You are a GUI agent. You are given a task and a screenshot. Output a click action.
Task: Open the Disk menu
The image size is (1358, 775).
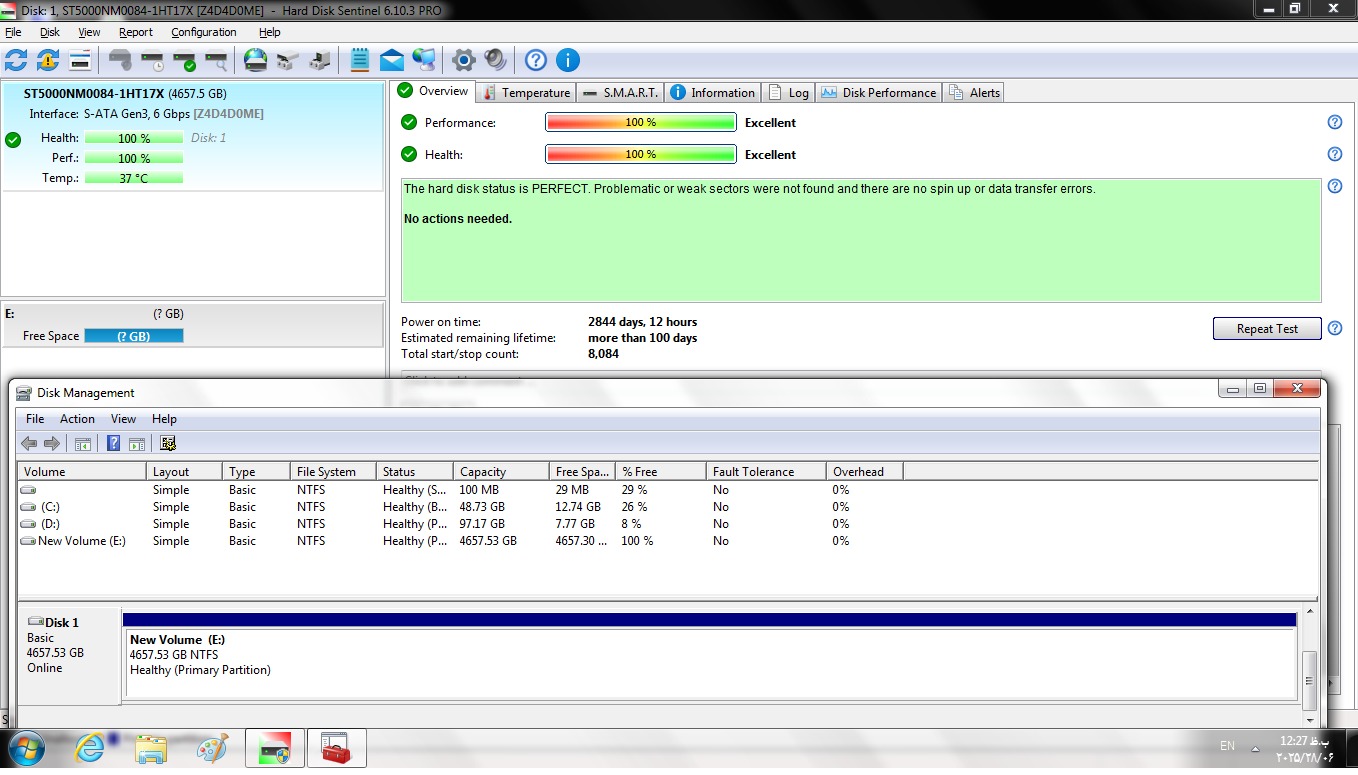coord(50,32)
